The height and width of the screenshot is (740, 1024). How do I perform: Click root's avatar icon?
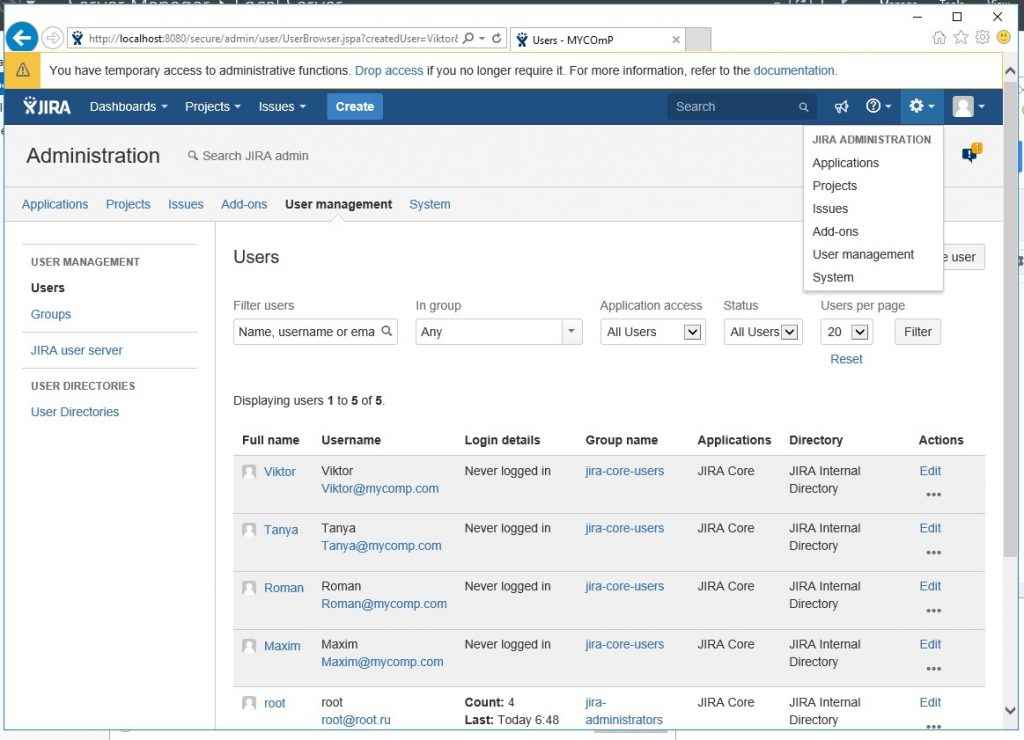pyautogui.click(x=249, y=703)
